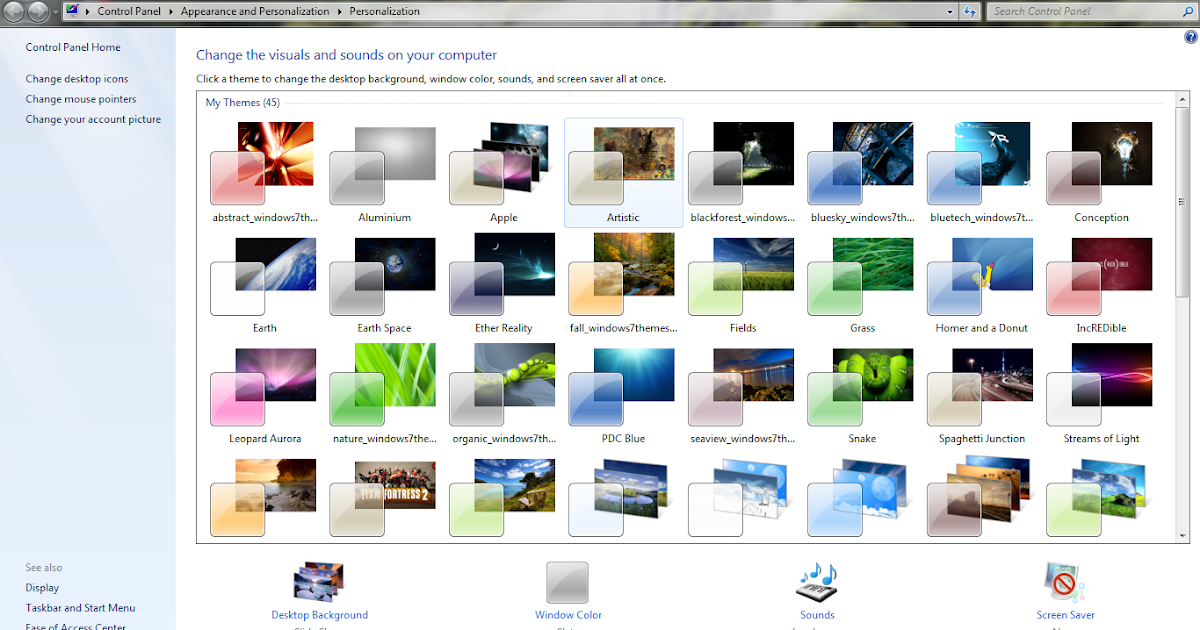Go forward with the Forward arrow button
This screenshot has height=630, width=1200.
coord(39,11)
